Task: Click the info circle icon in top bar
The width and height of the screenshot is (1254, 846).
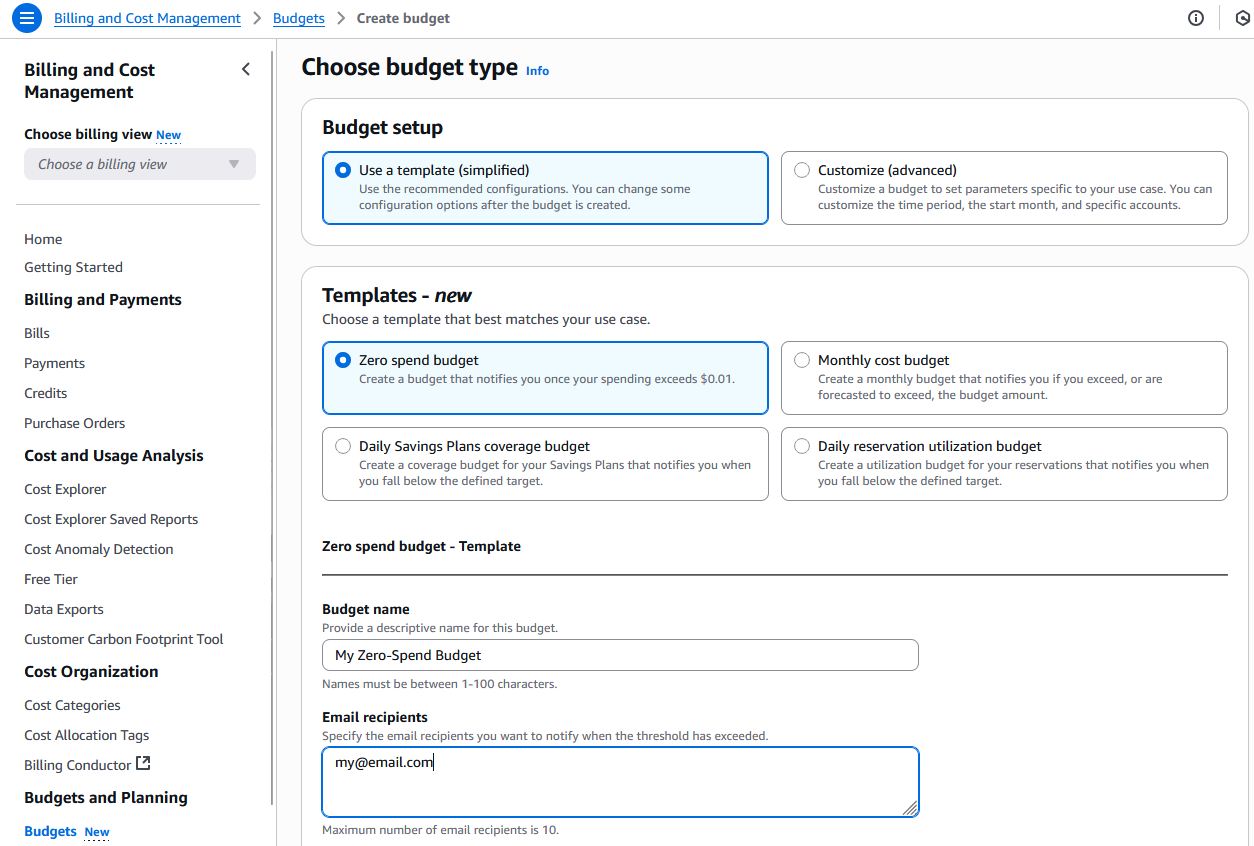Action: pyautogui.click(x=1195, y=18)
